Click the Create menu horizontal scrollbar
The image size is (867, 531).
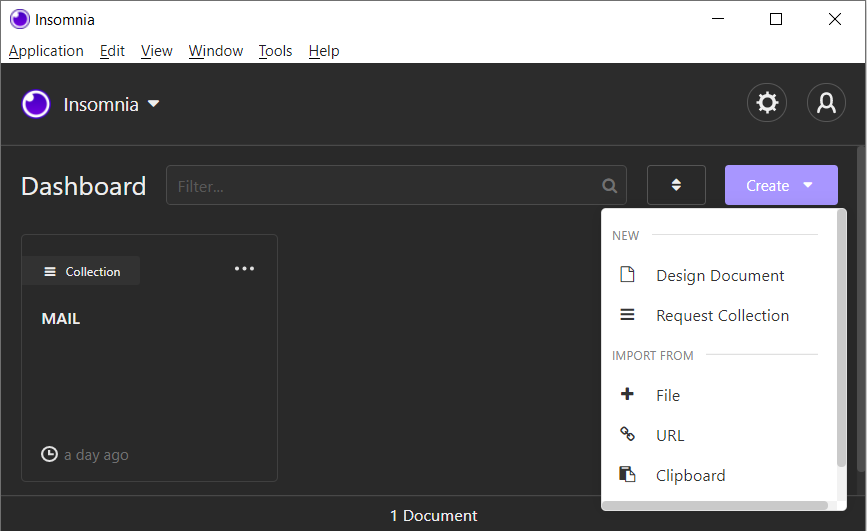715,505
